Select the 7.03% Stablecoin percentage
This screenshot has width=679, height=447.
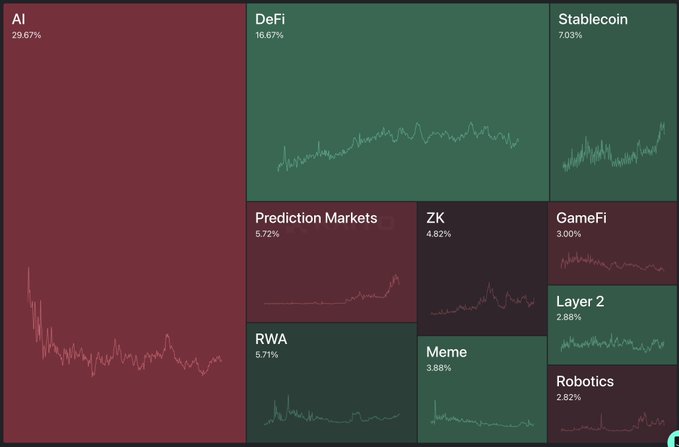point(570,35)
